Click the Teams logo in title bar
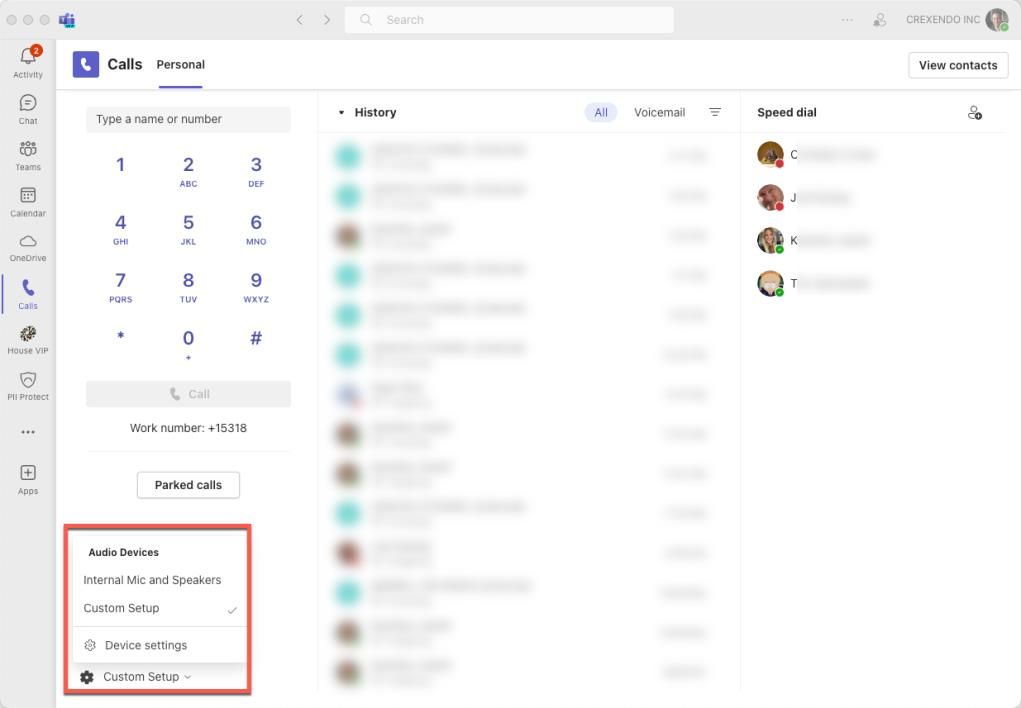Image resolution: width=1021 pixels, height=708 pixels. pos(66,20)
